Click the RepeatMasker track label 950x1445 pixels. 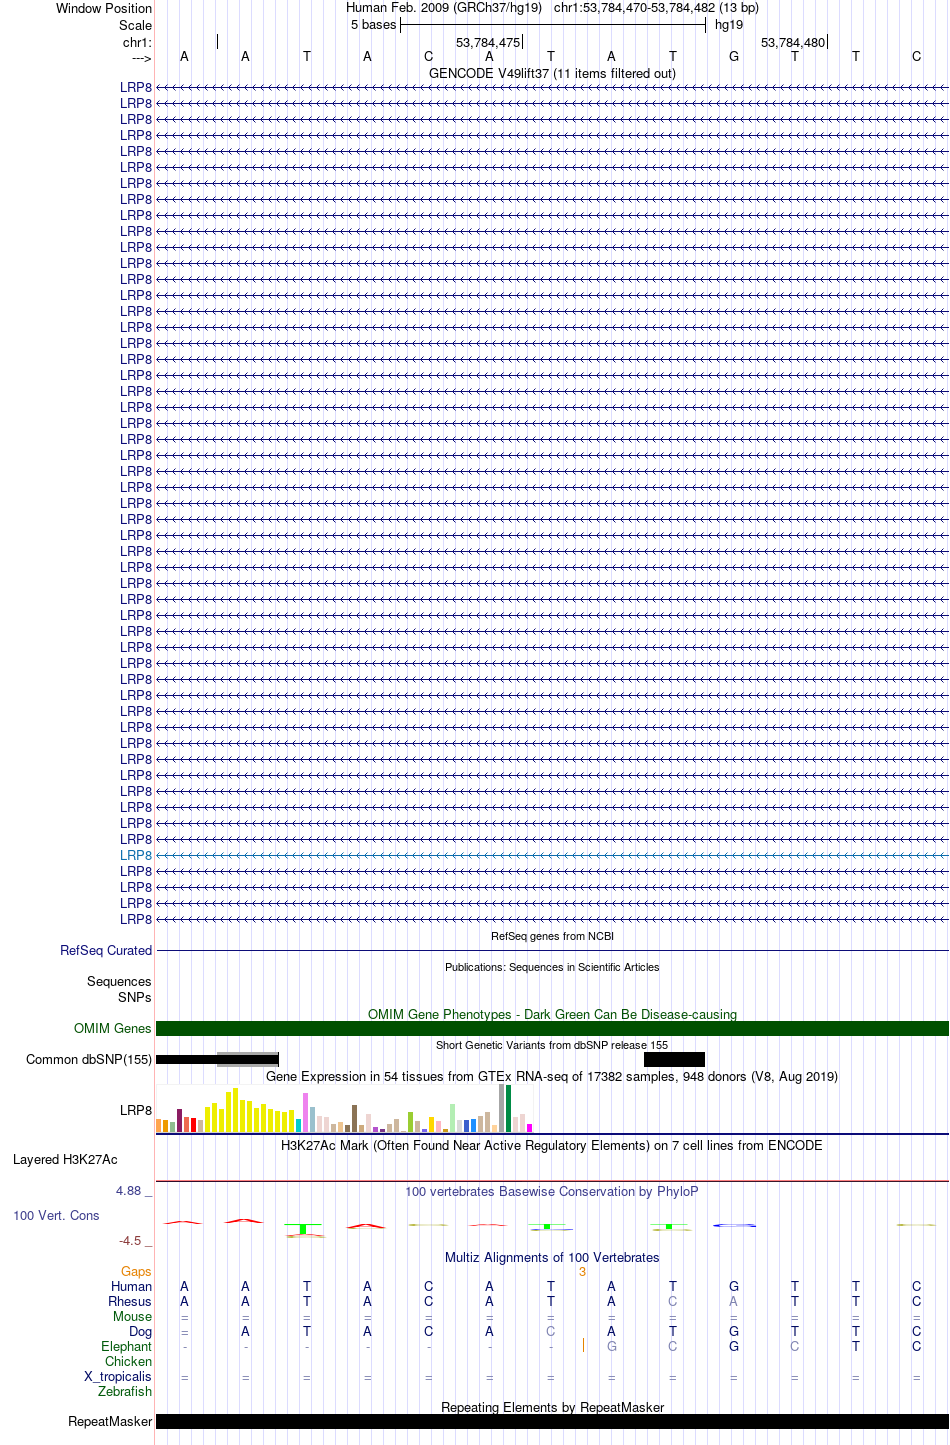110,1421
